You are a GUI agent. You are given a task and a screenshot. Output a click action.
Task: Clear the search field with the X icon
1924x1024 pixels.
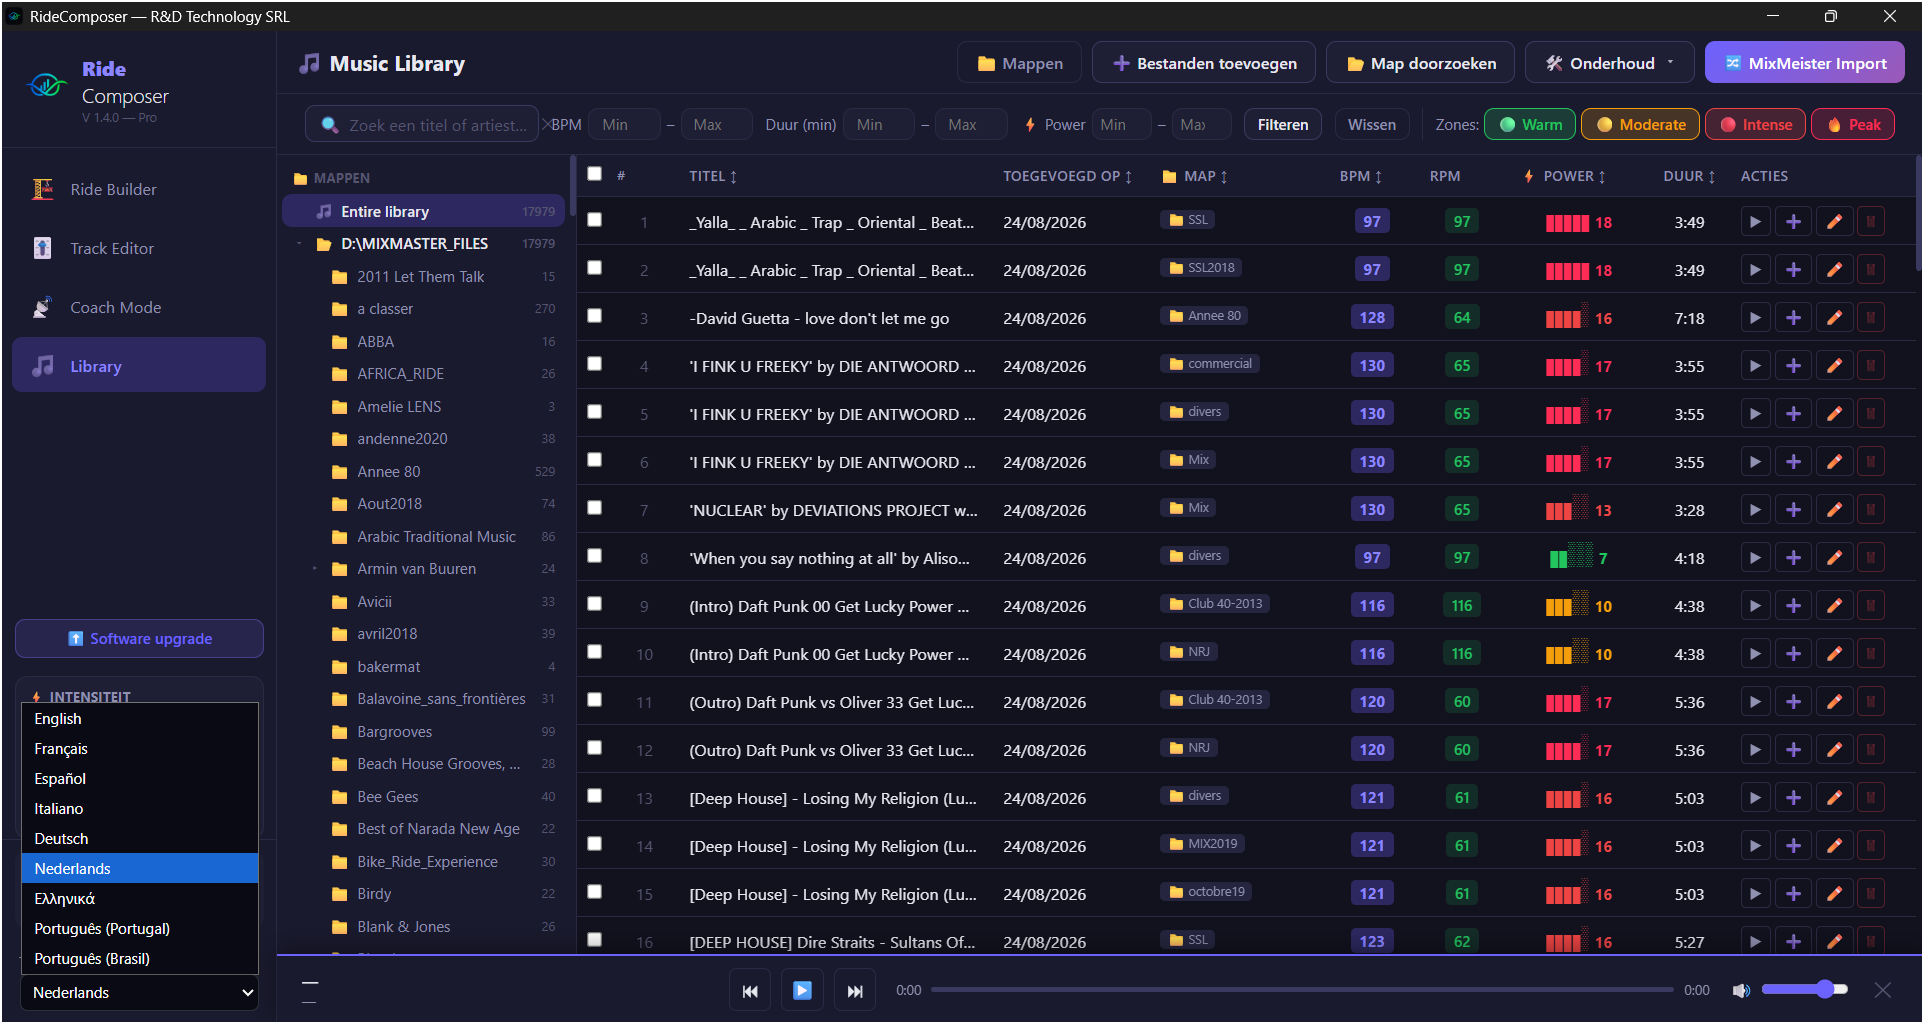click(x=545, y=125)
